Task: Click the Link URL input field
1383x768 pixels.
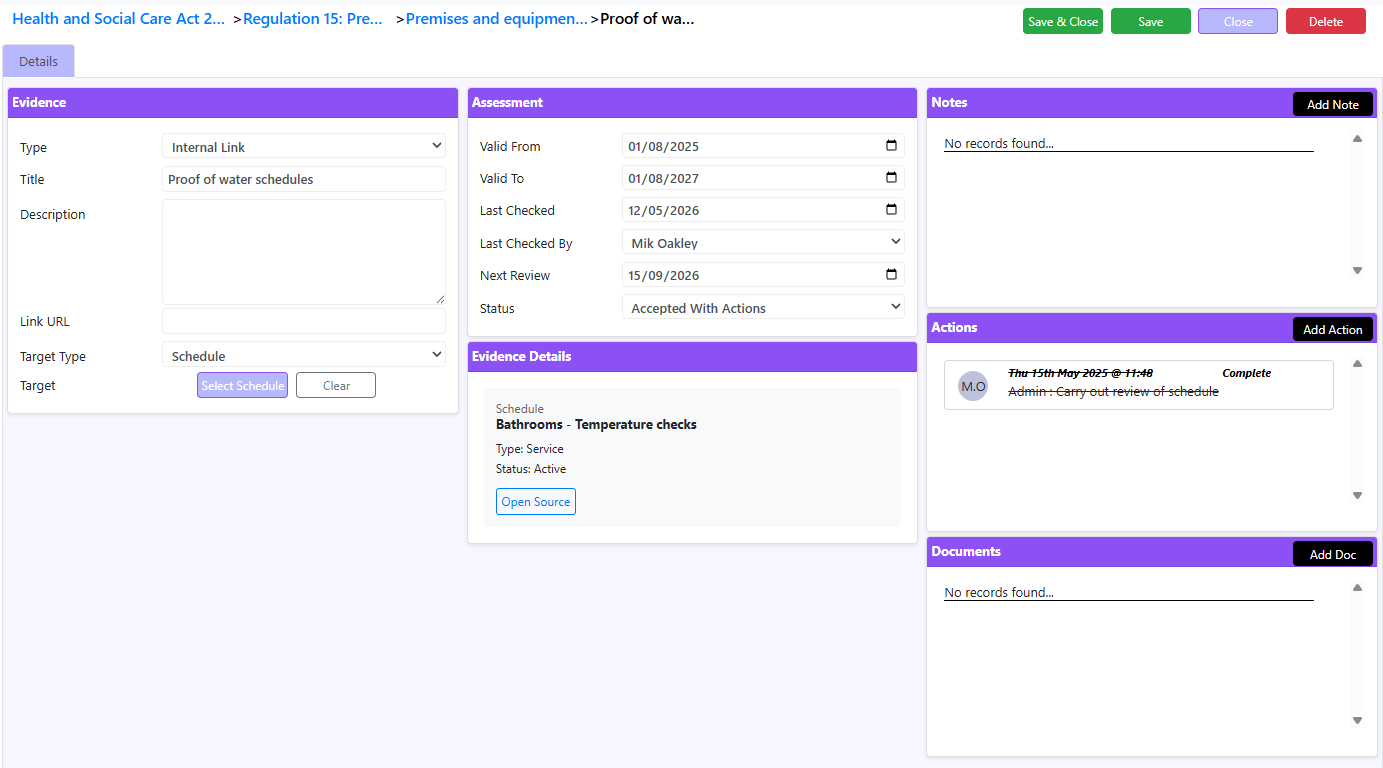Action: point(304,321)
